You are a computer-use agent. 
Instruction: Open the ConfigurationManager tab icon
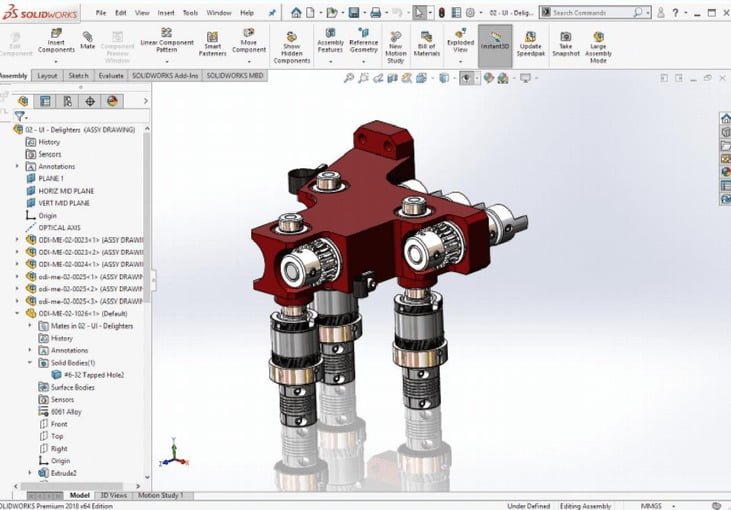pyautogui.click(x=68, y=101)
